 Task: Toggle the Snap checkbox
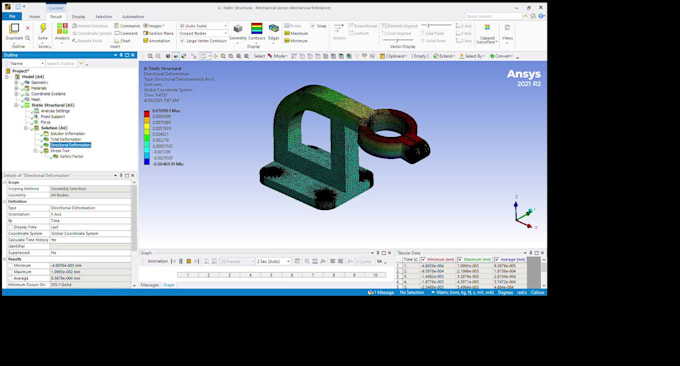coord(313,26)
